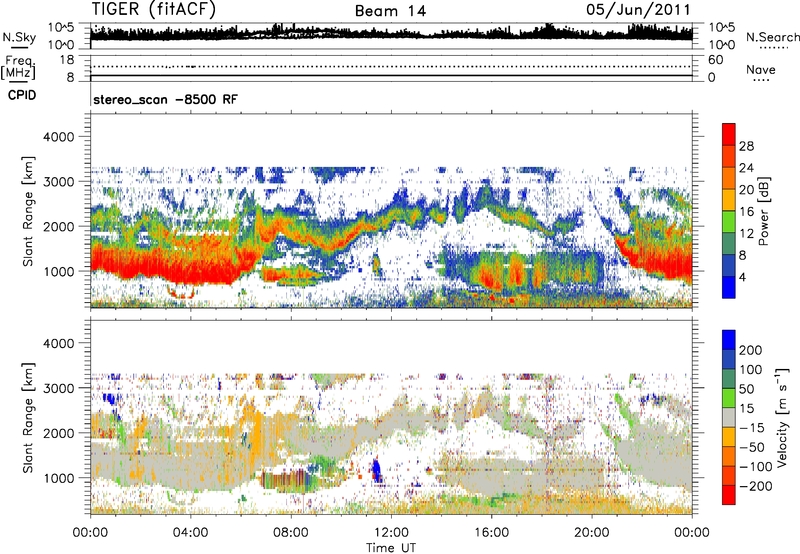Viewport: 800px width, 554px height.
Task: Click the "Nave" legend label
Action: (761, 70)
